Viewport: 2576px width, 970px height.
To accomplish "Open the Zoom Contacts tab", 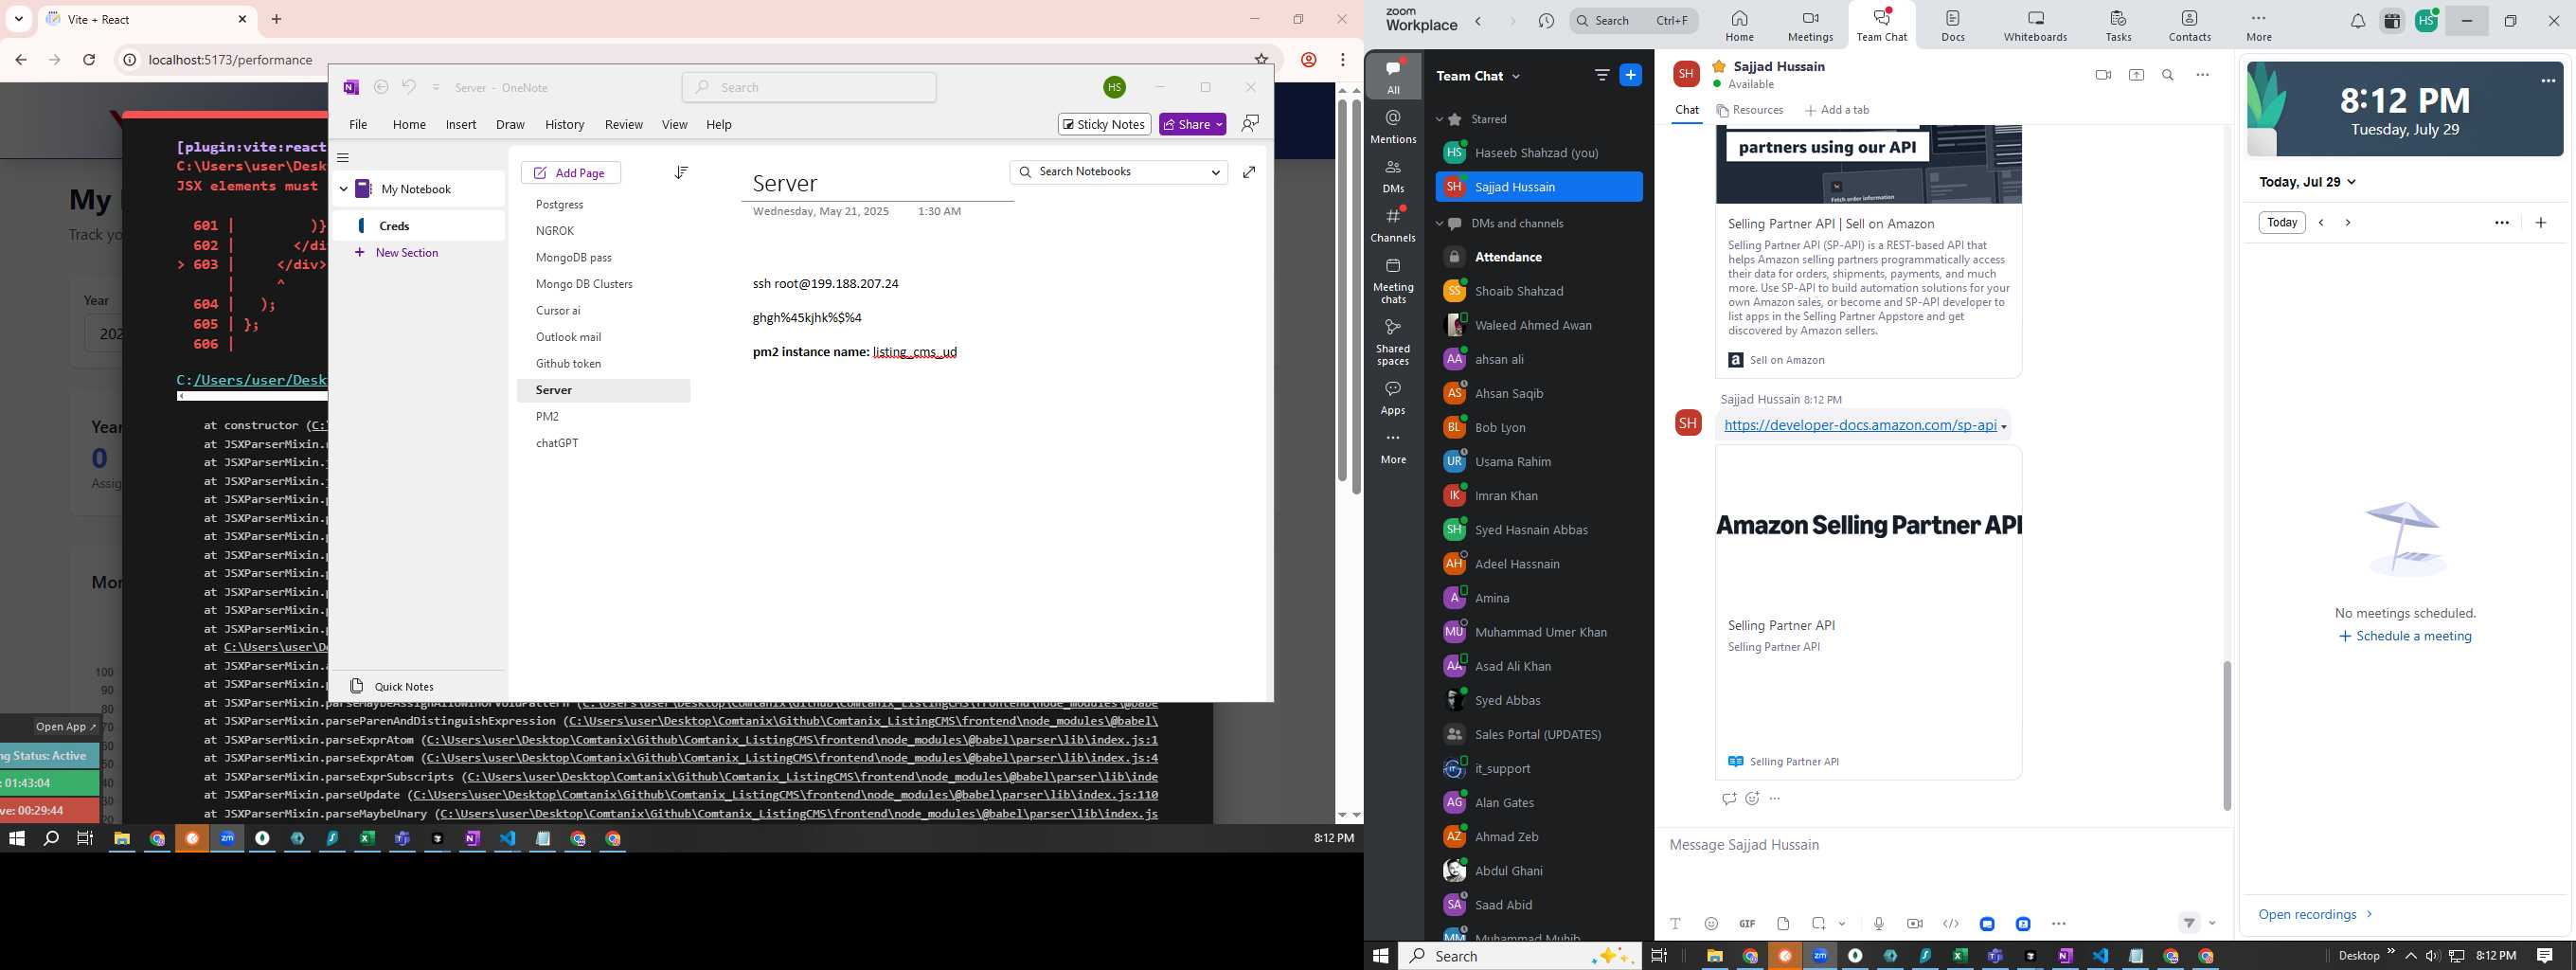I will 2189,25.
